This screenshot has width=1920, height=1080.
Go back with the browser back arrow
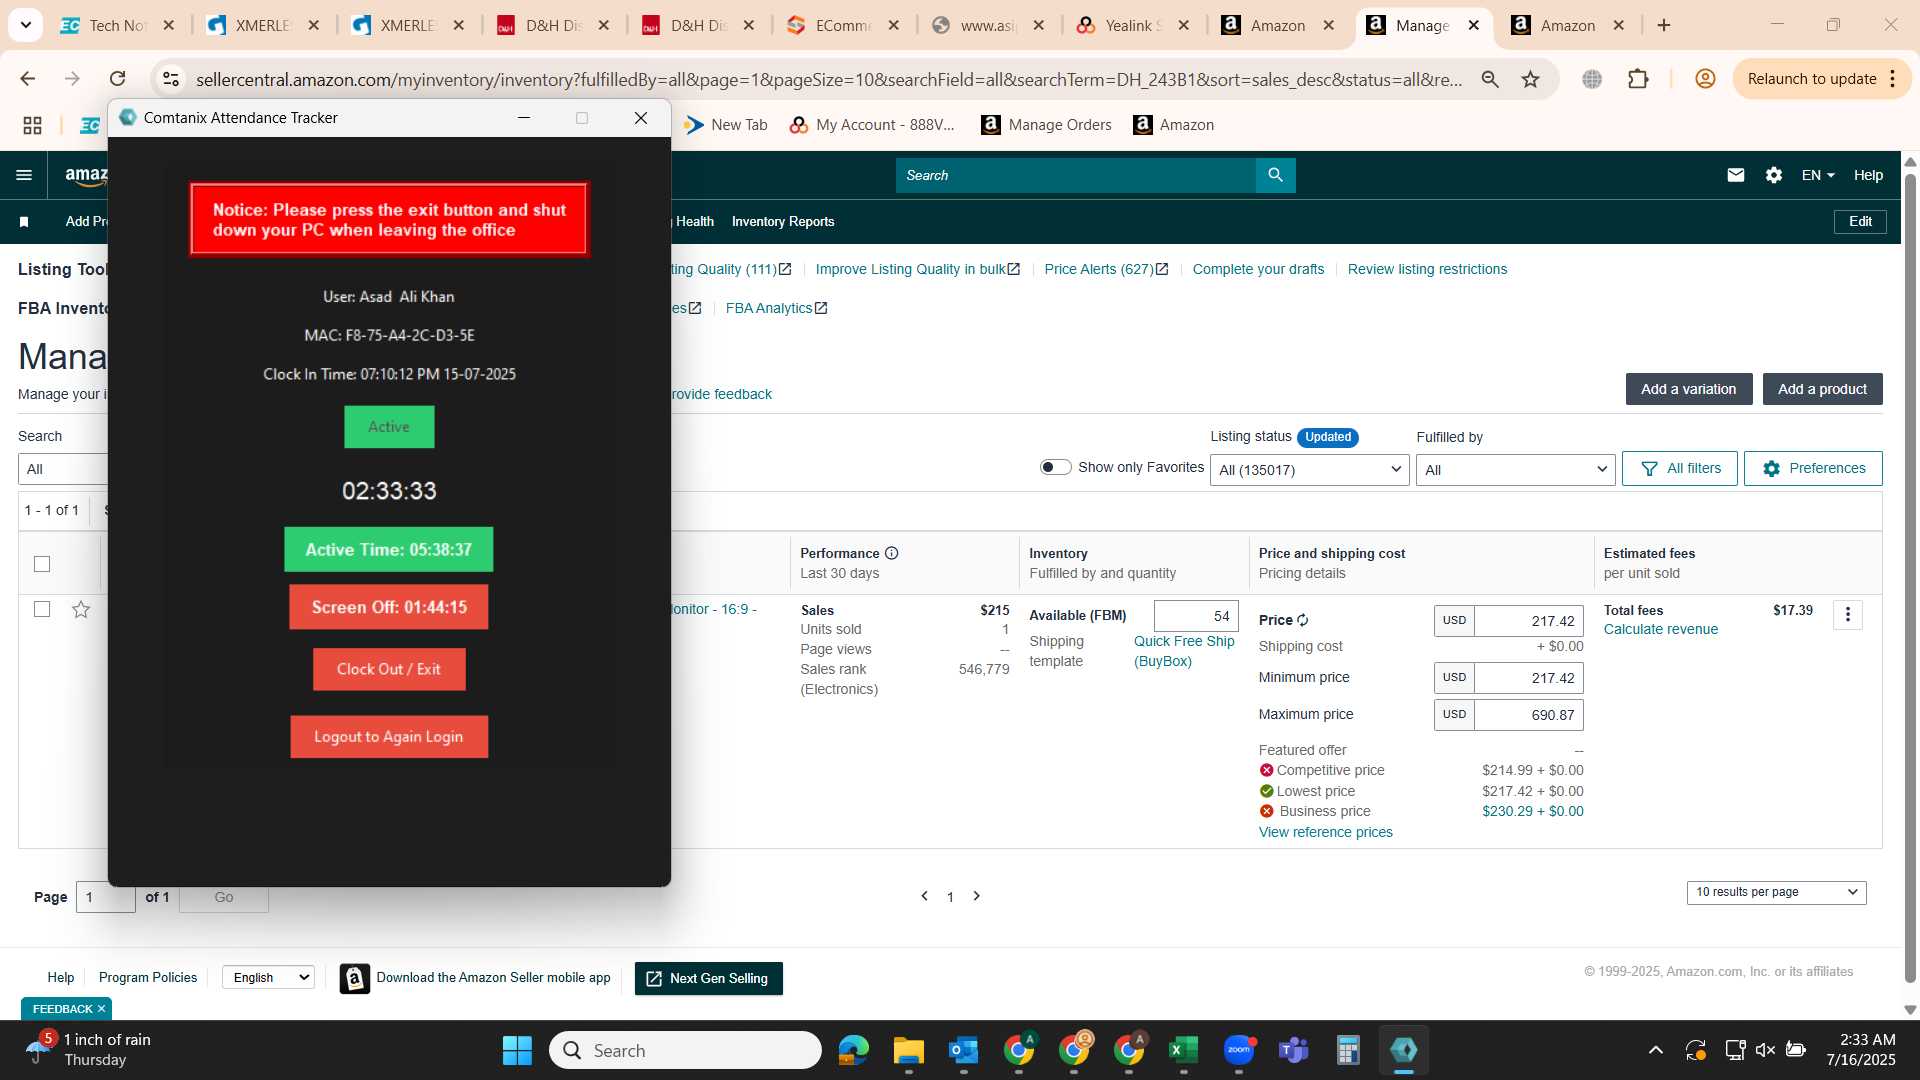click(28, 79)
